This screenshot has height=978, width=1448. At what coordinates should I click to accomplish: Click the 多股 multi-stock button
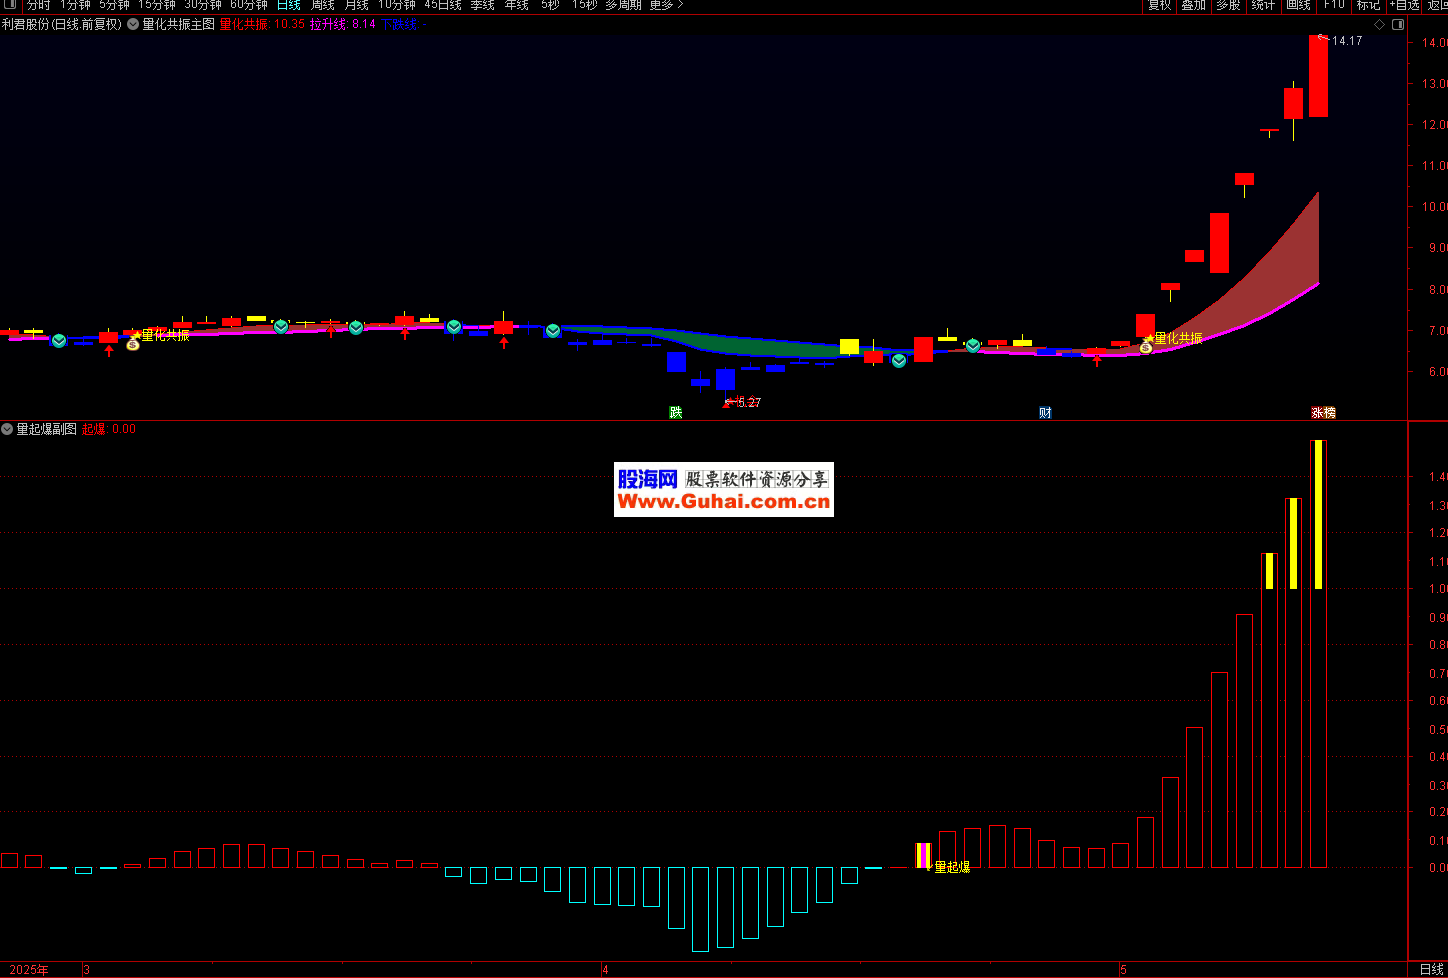tap(1228, 5)
